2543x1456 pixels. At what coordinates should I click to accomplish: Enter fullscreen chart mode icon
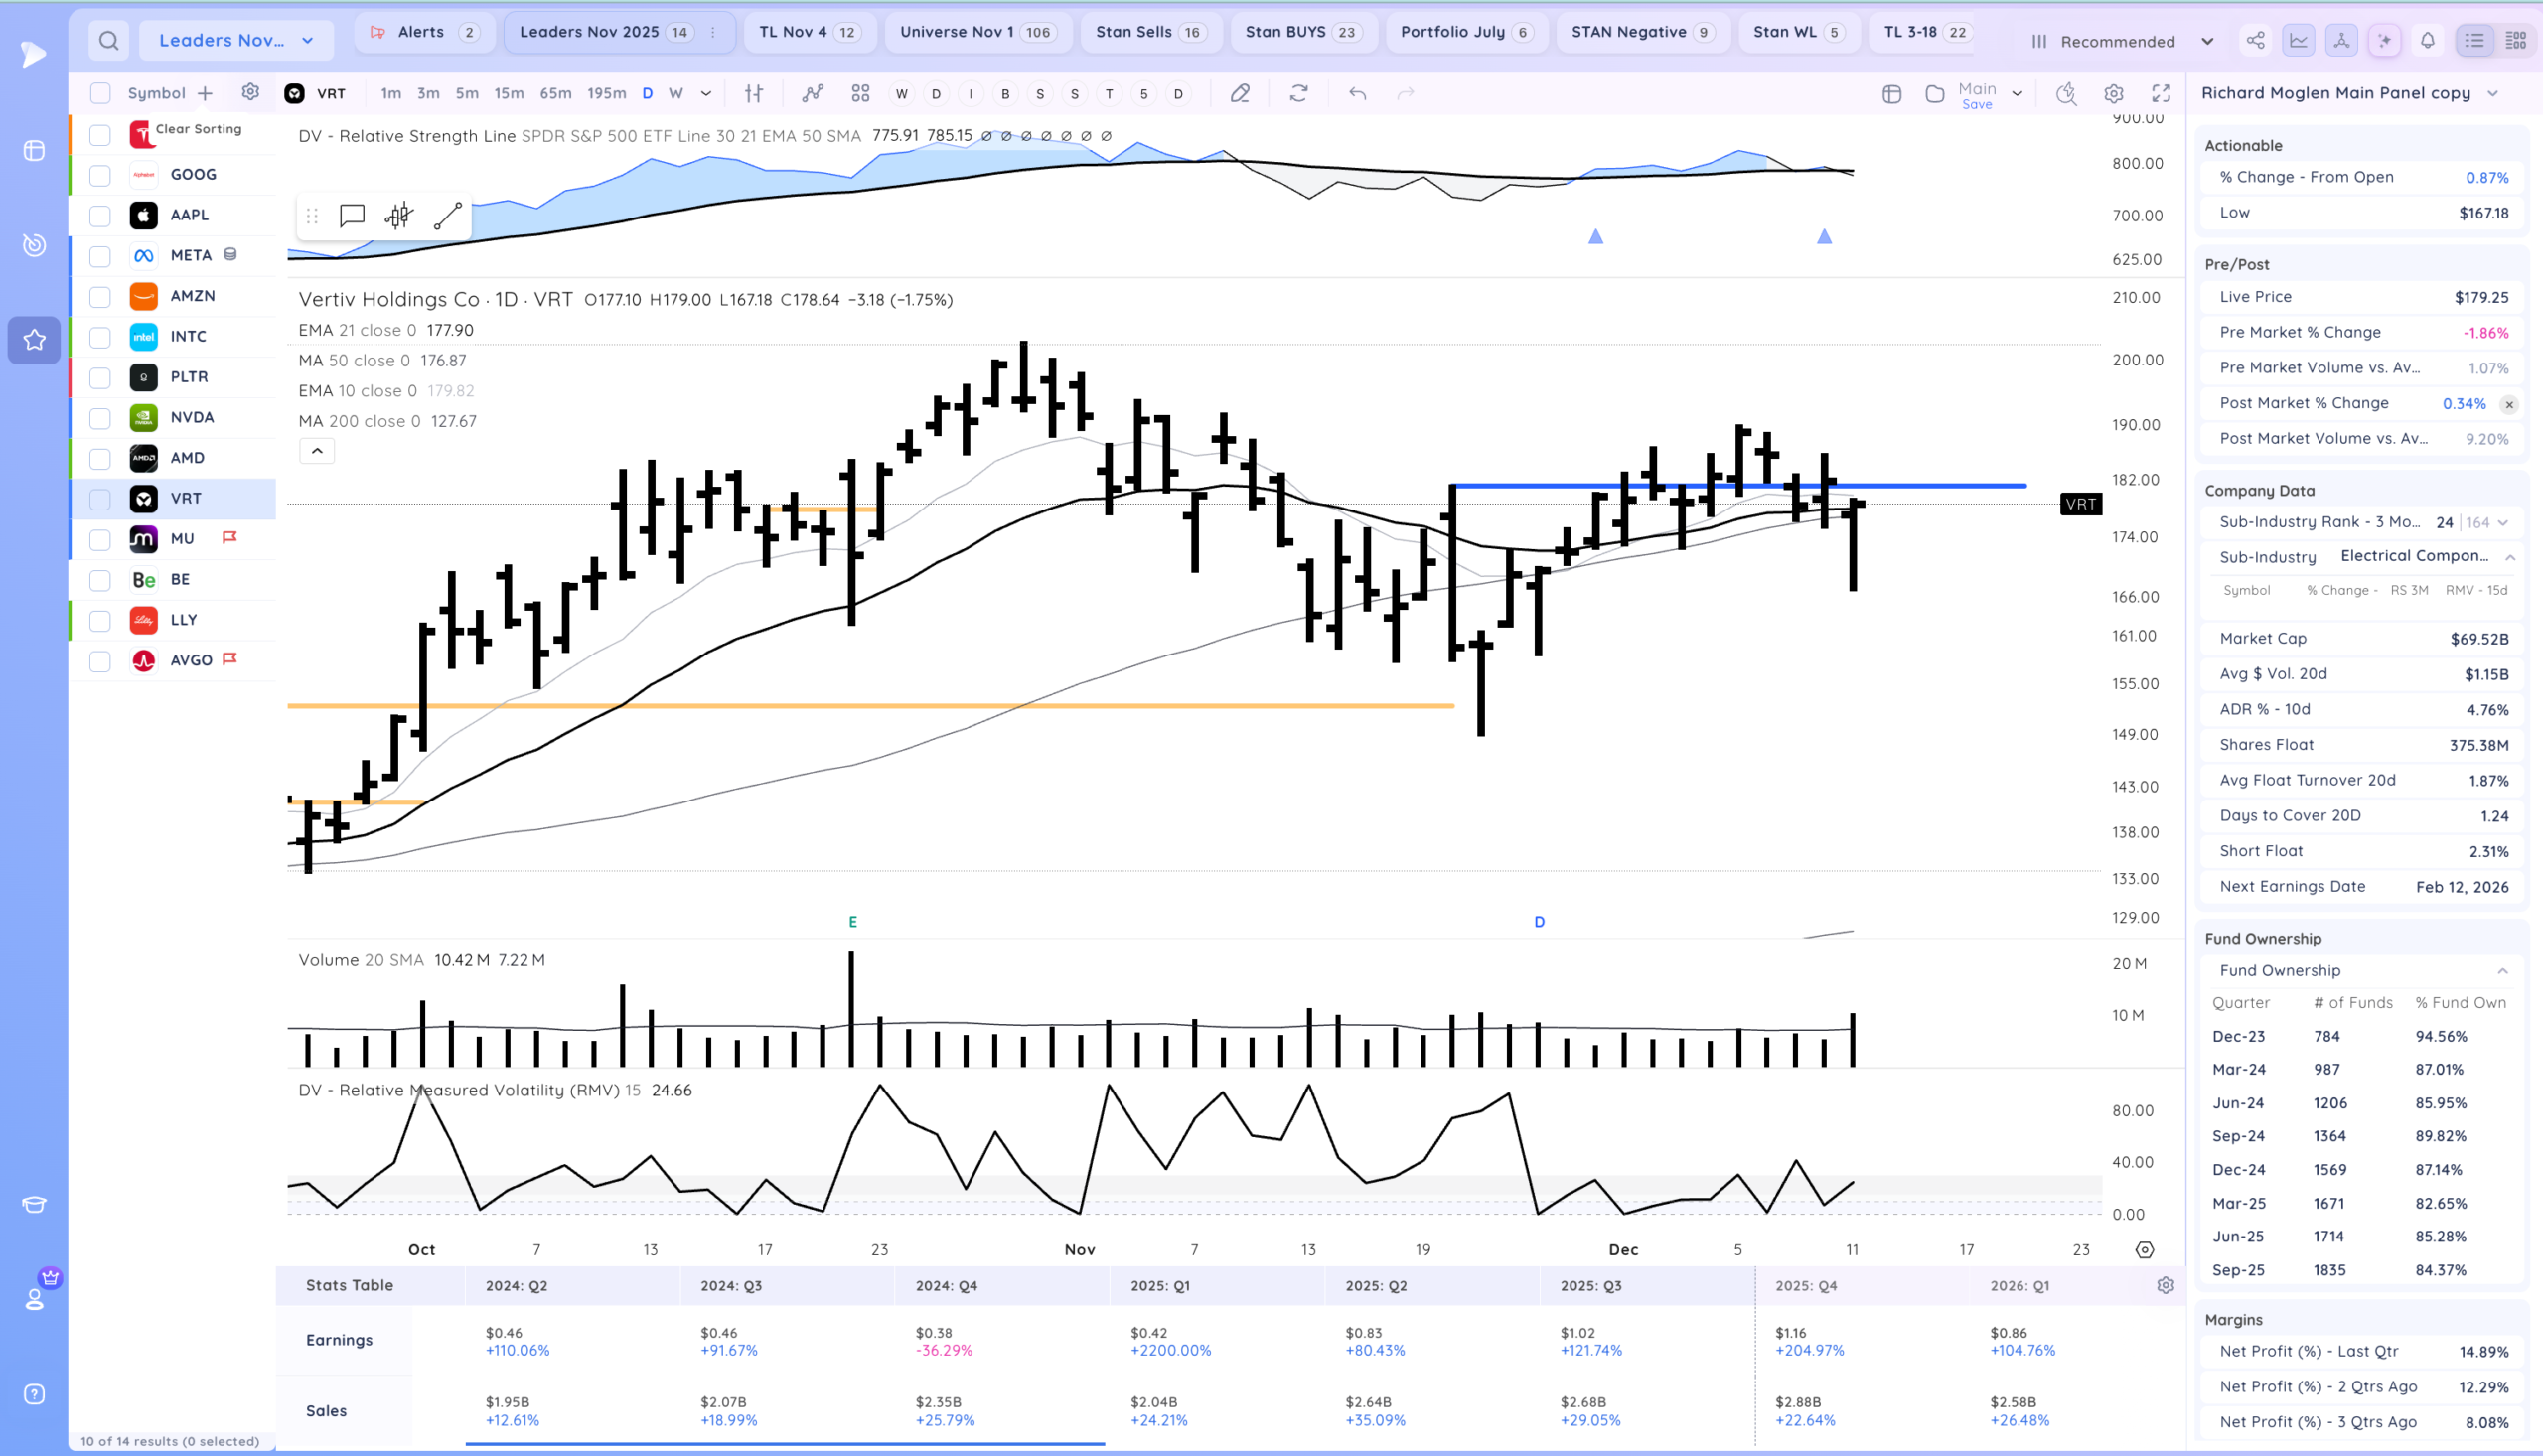pyautogui.click(x=2161, y=93)
